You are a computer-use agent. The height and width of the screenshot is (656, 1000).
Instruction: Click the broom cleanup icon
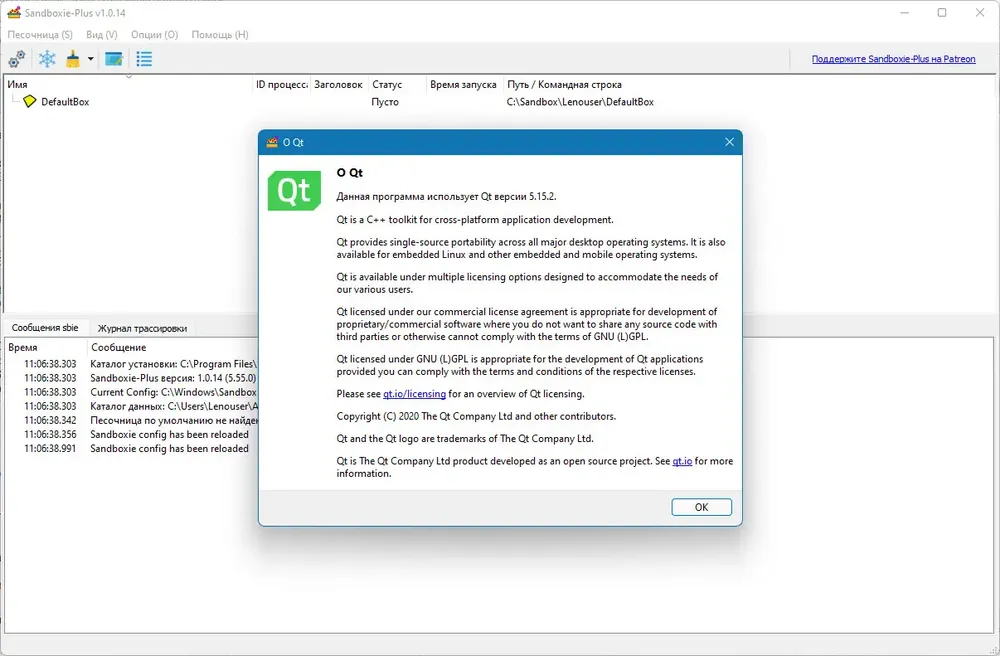pyautogui.click(x=73, y=59)
